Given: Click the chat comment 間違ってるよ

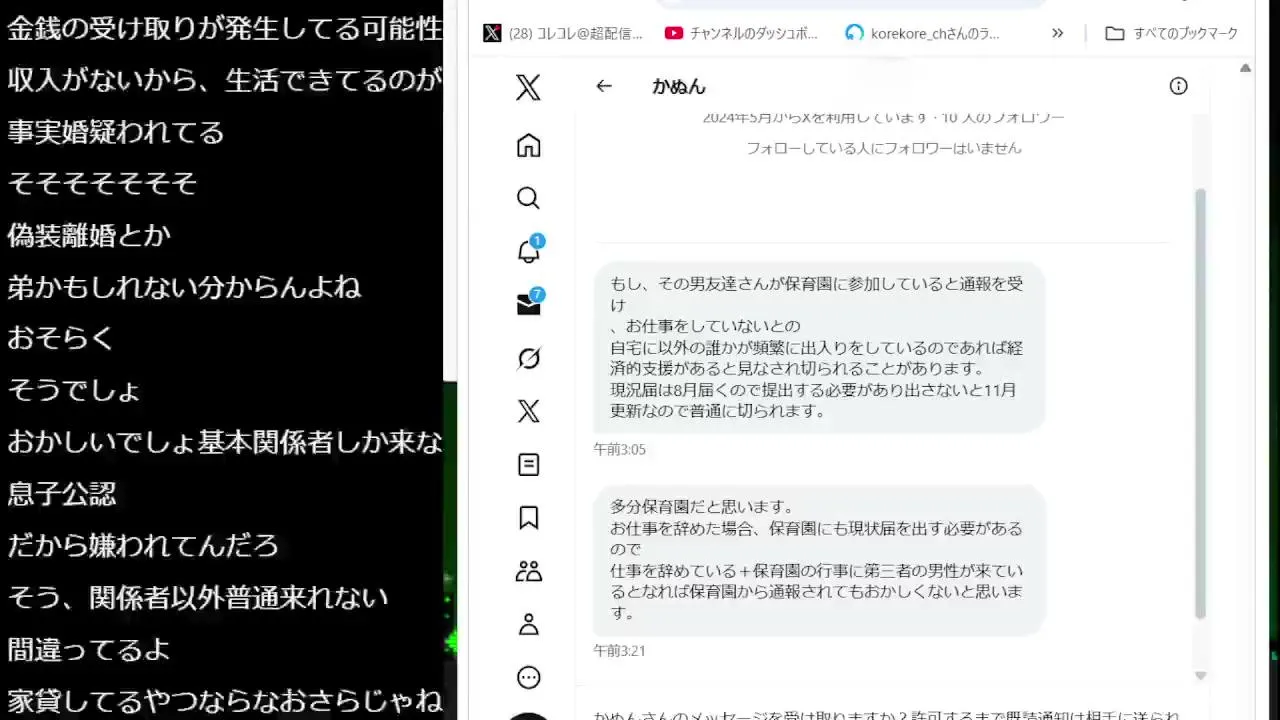Looking at the screenshot, I should click(x=89, y=650).
